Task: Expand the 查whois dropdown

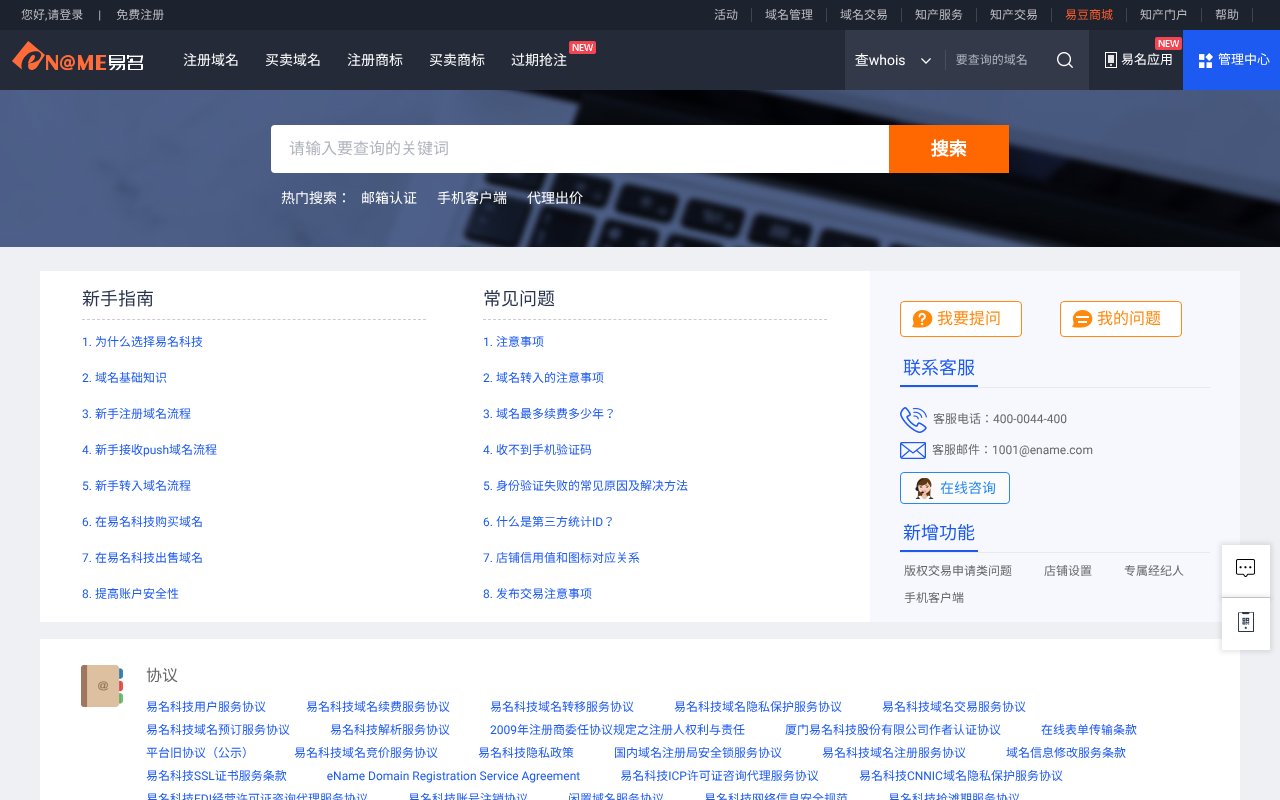Action: click(894, 60)
